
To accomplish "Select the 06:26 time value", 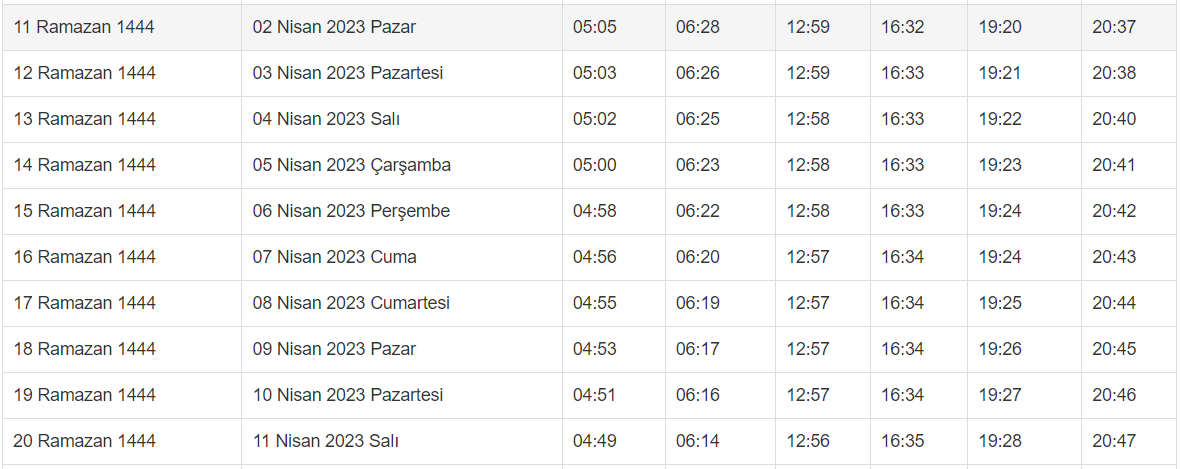I will (697, 73).
